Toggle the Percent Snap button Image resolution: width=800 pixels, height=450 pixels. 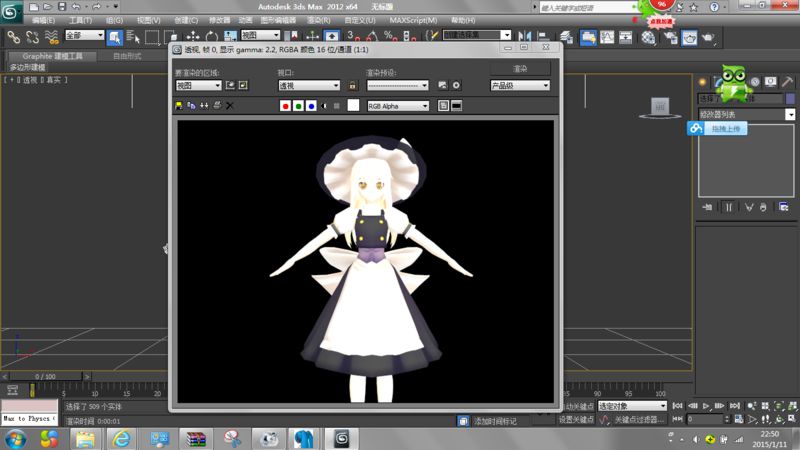click(x=390, y=37)
